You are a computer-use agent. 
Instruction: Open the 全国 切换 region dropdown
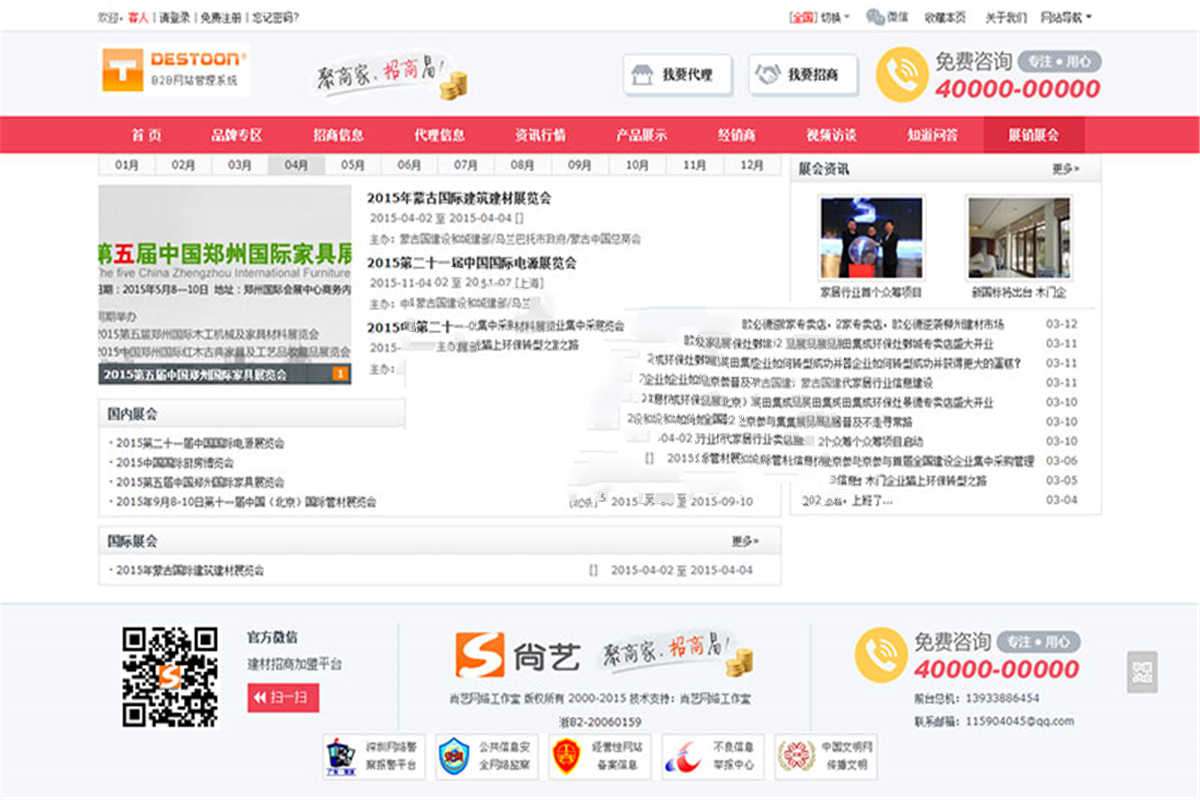(819, 16)
